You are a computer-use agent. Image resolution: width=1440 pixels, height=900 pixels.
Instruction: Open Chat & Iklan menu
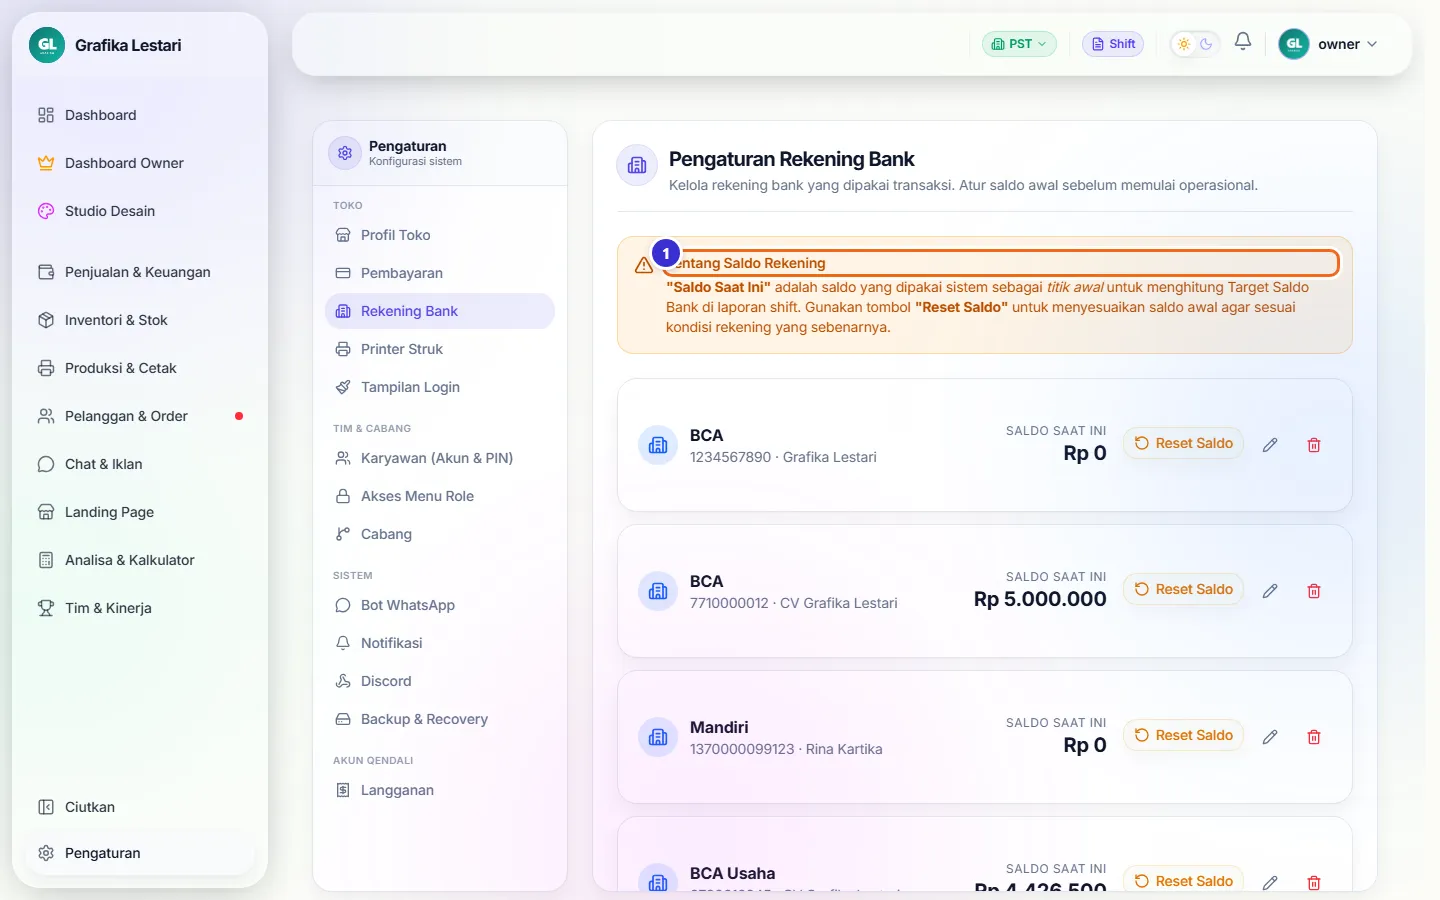pyautogui.click(x=140, y=464)
